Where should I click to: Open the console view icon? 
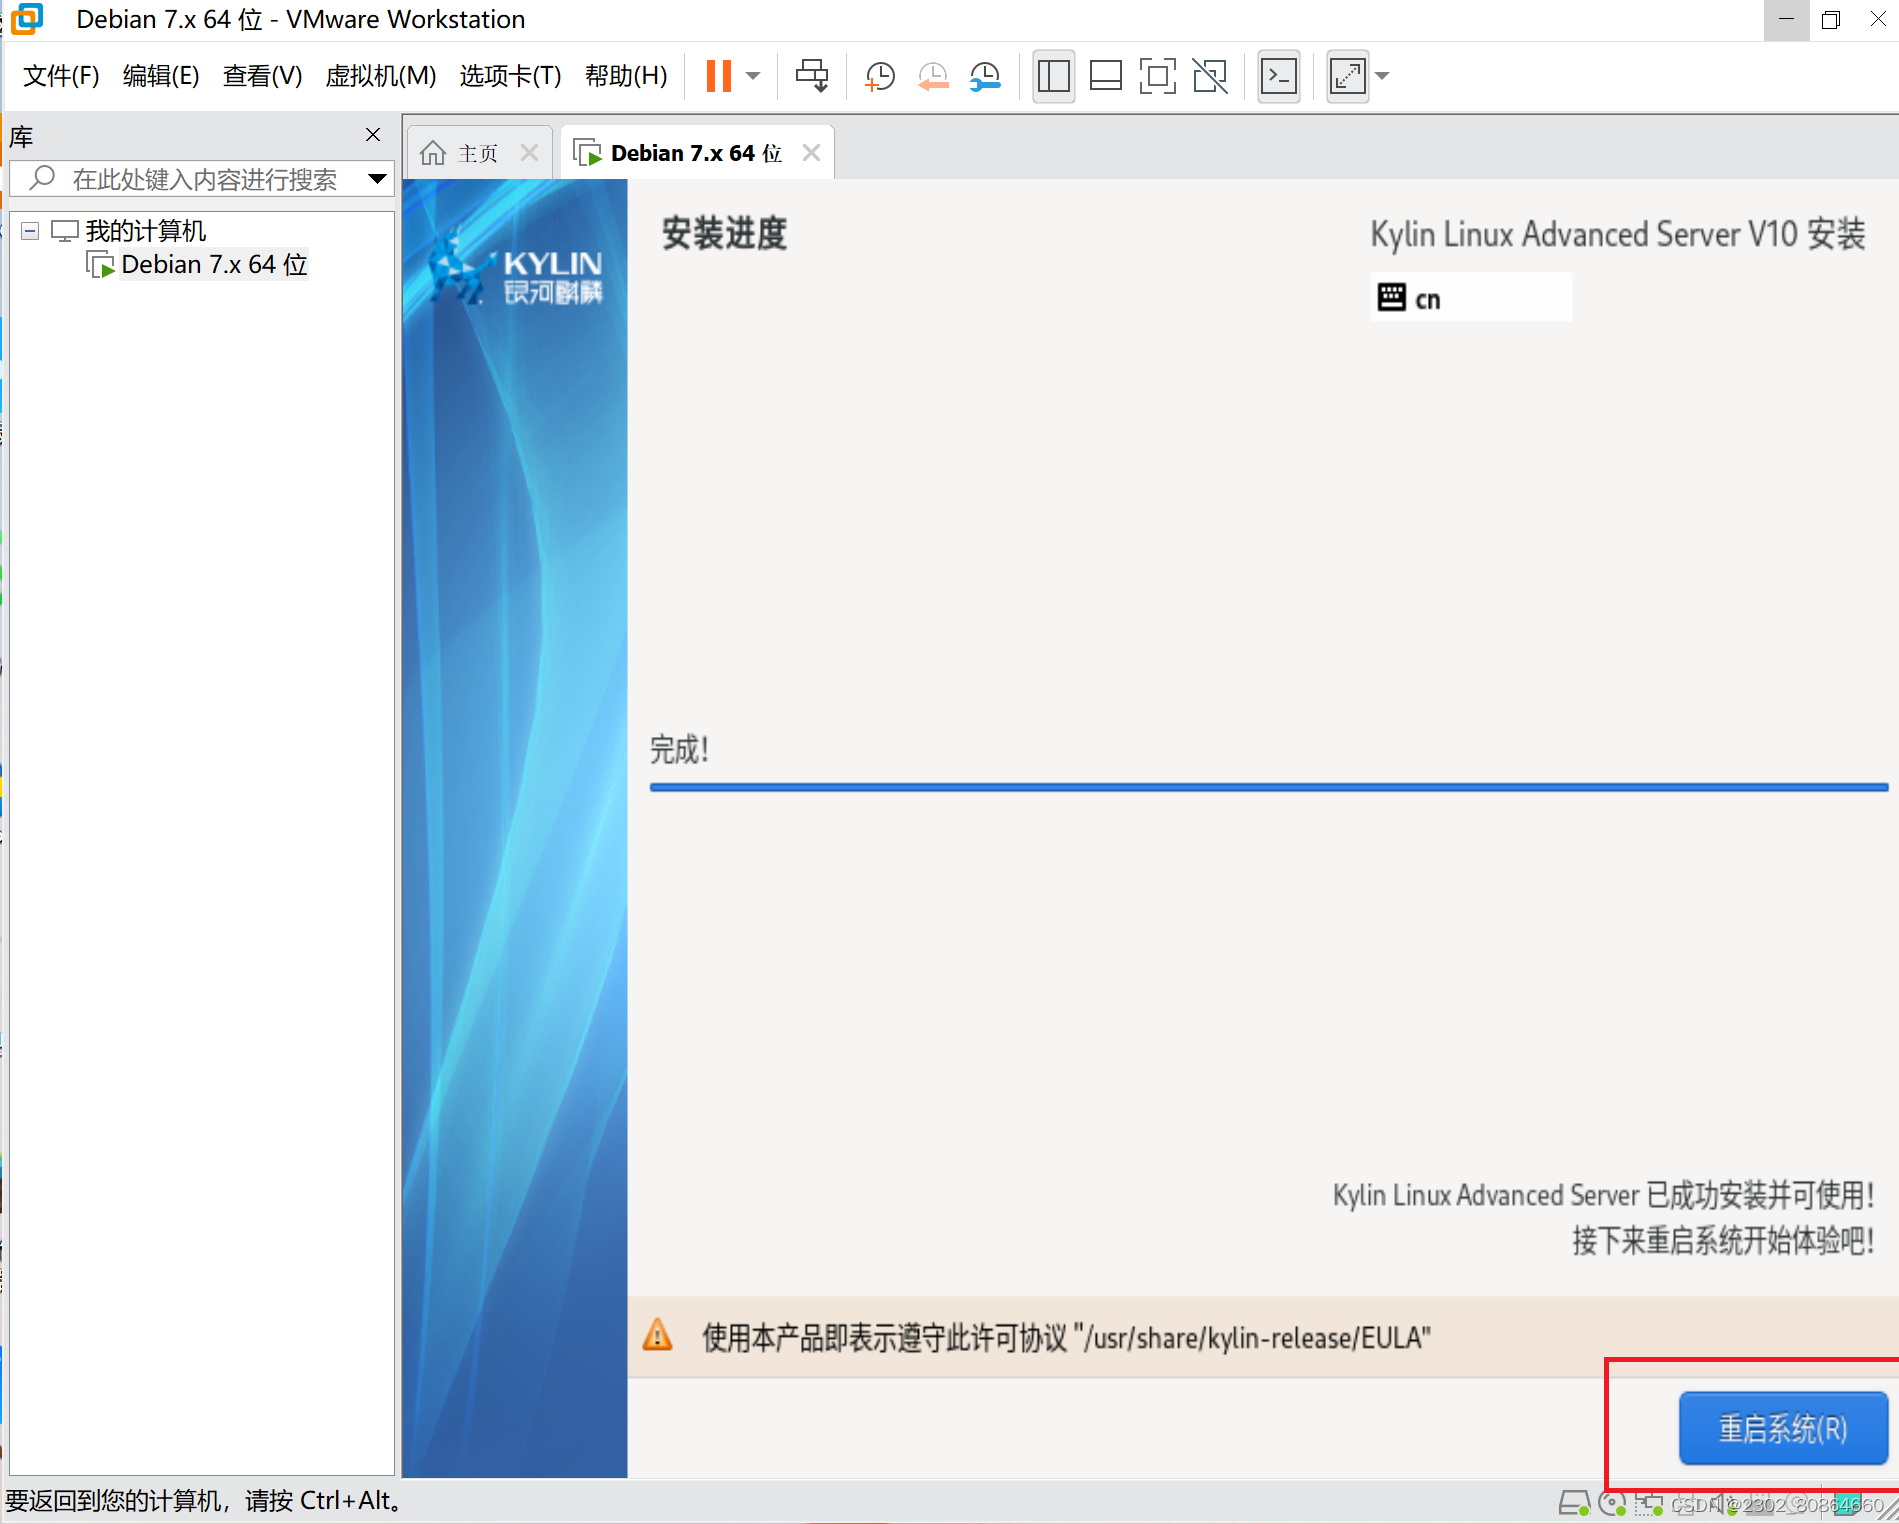click(1279, 76)
